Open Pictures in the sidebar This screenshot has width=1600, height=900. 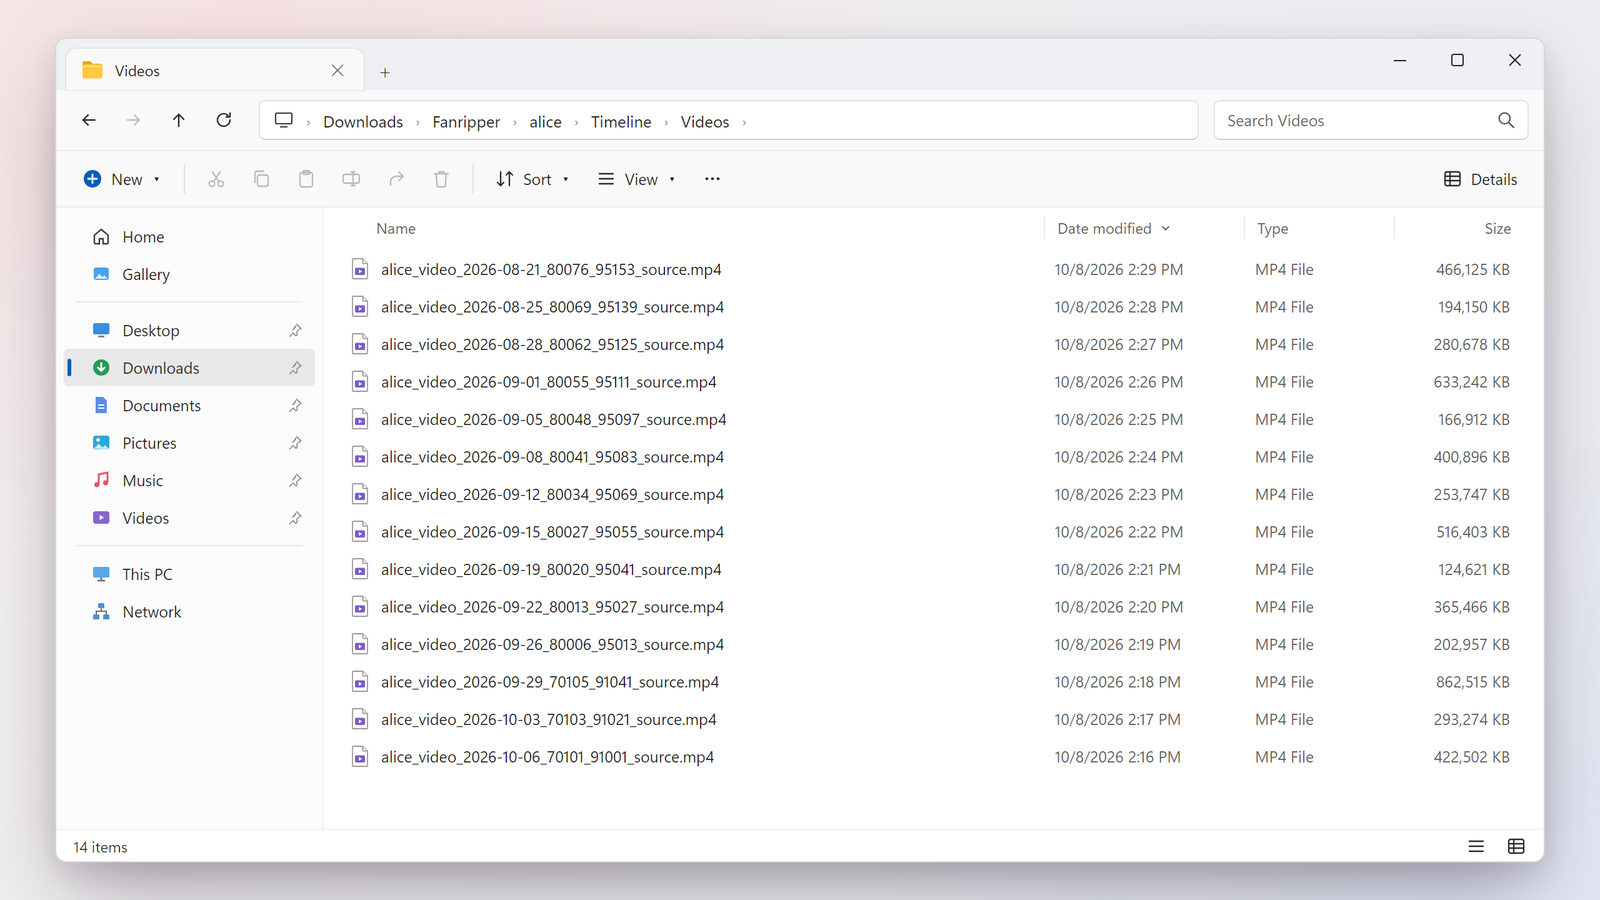coord(190,443)
